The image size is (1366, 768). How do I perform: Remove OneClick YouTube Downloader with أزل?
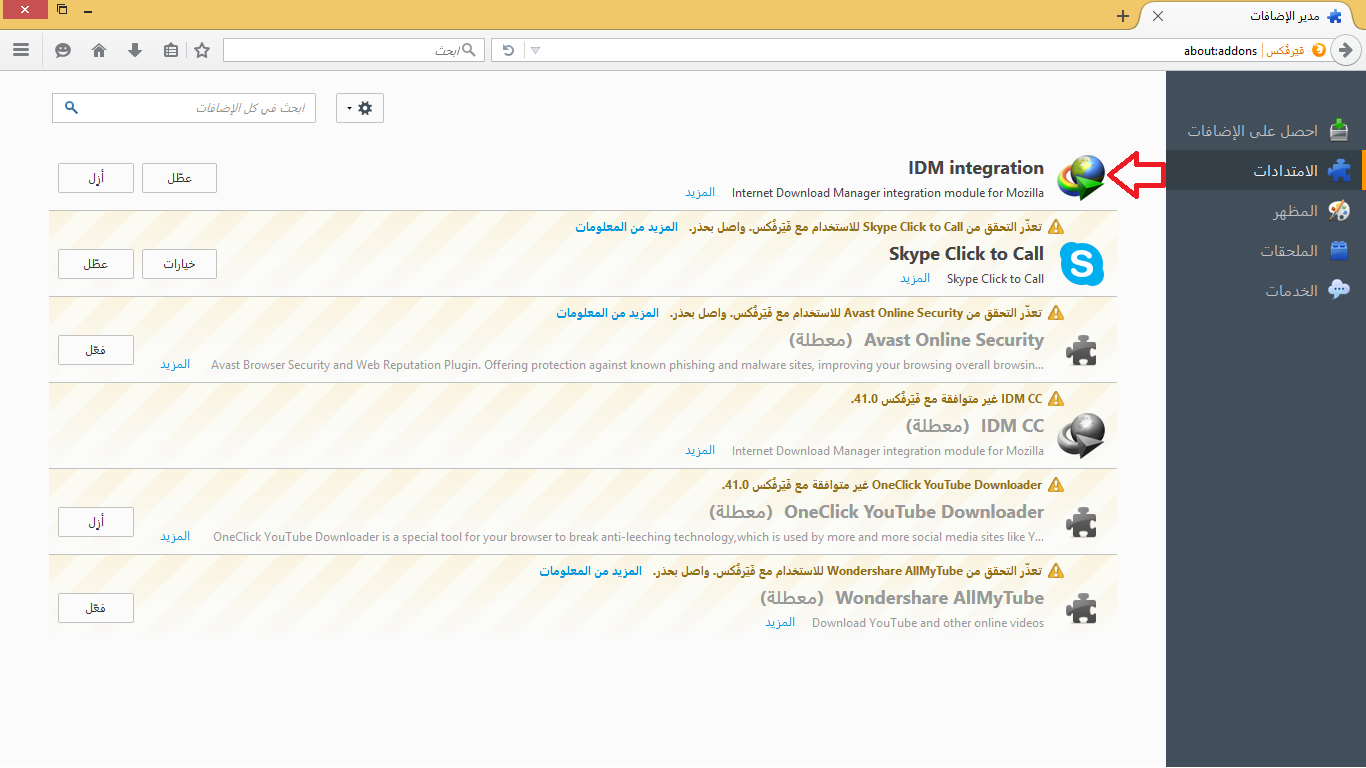point(95,522)
